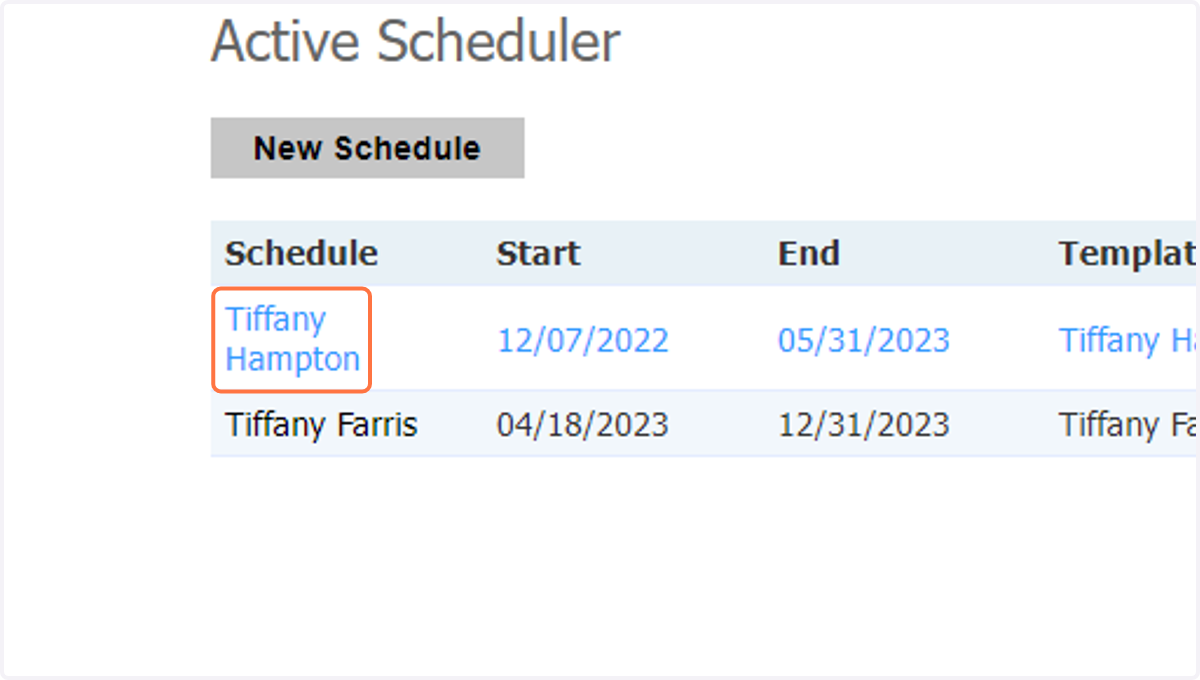Click the New Schedule button
Image resolution: width=1200 pixels, height=680 pixels.
click(x=367, y=148)
